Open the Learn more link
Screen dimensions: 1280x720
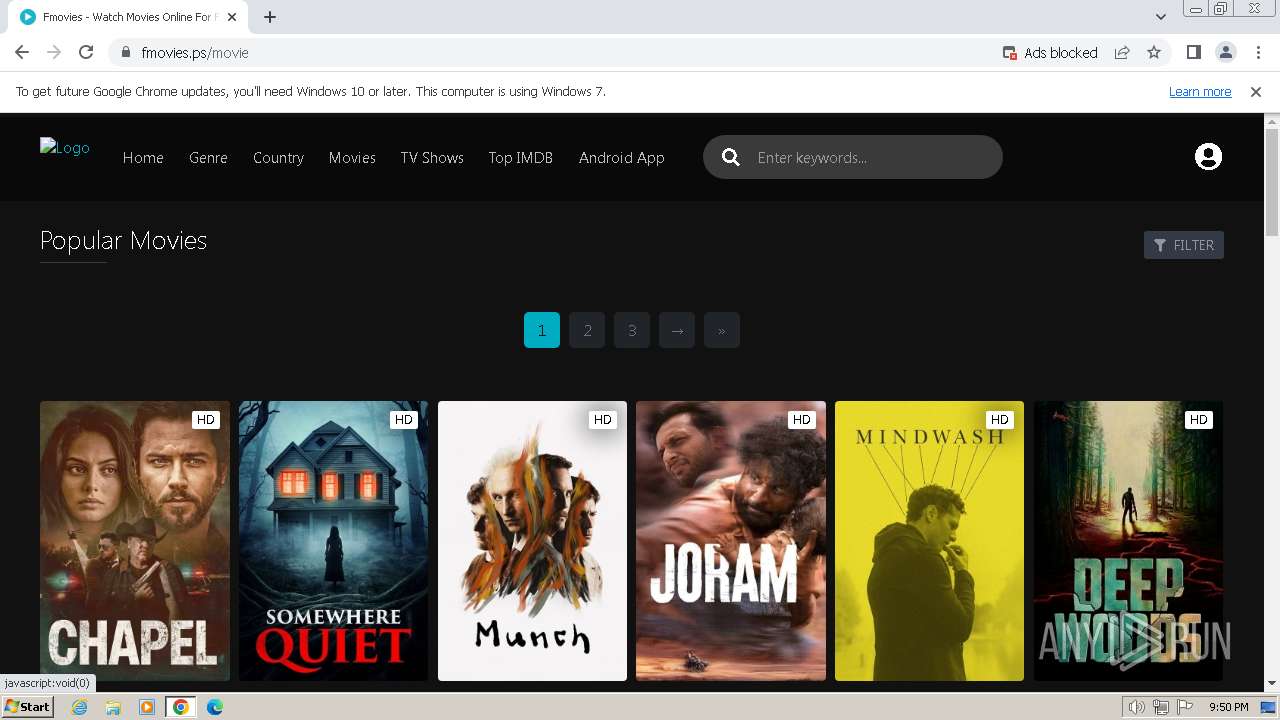pos(1200,91)
